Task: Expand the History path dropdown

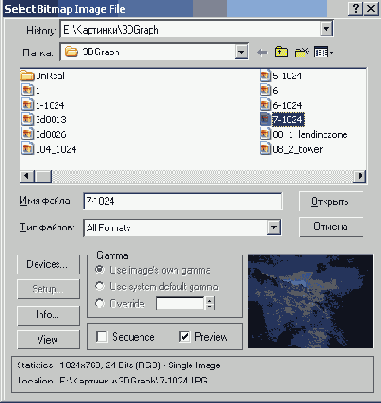Action: 326,29
